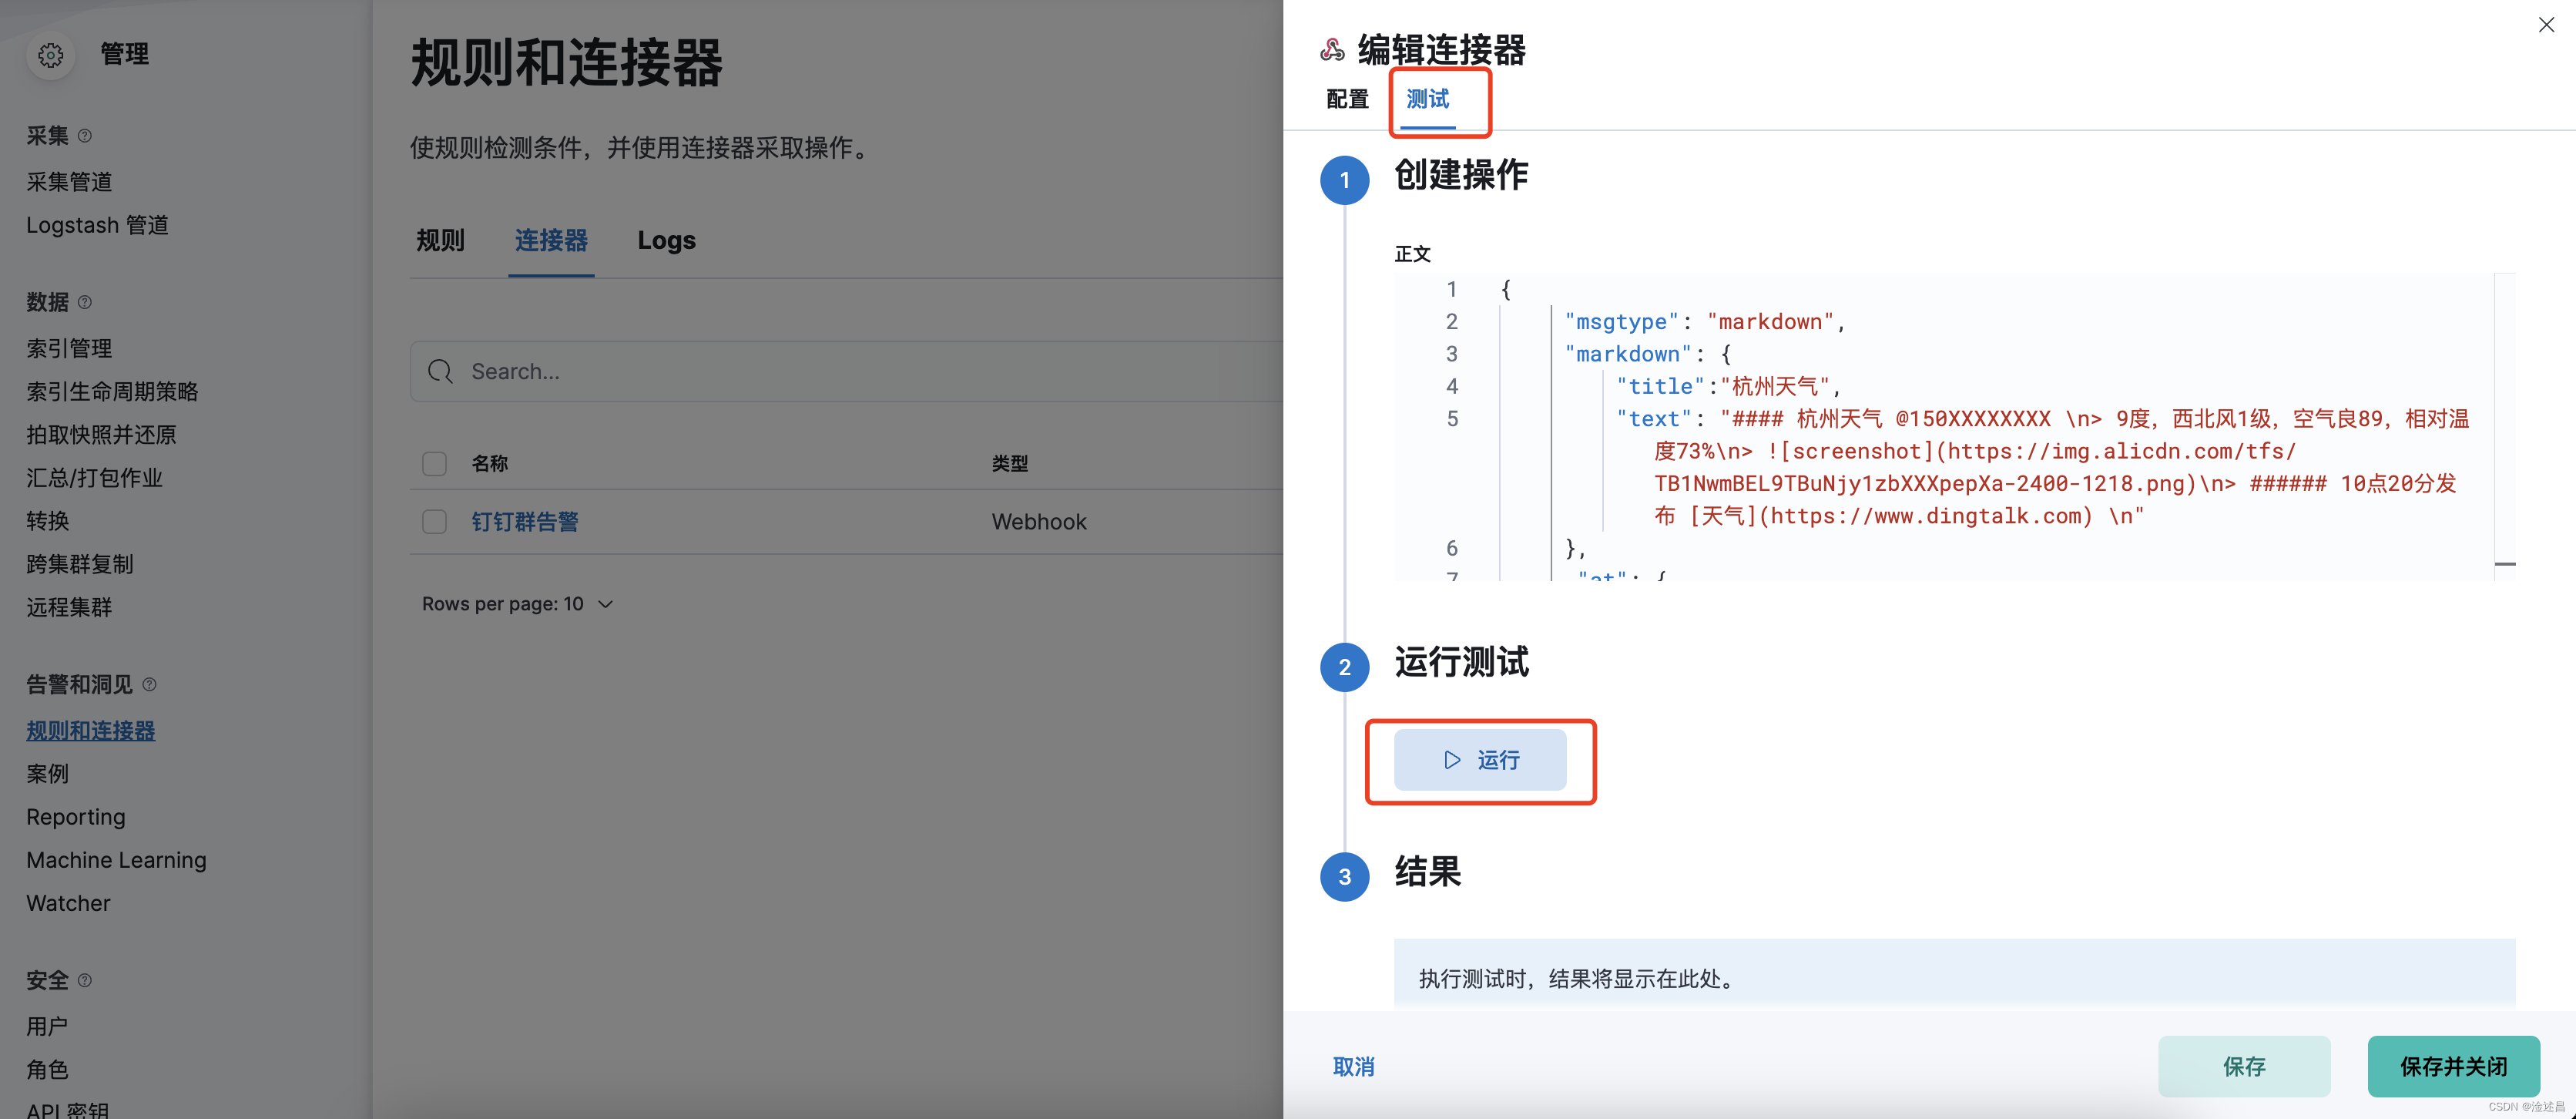Click the 保存并关闭 button

2453,1067
